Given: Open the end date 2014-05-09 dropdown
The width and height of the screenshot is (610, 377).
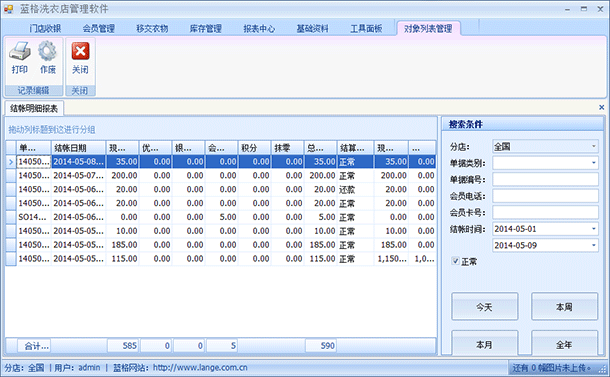Looking at the screenshot, I should tap(594, 245).
